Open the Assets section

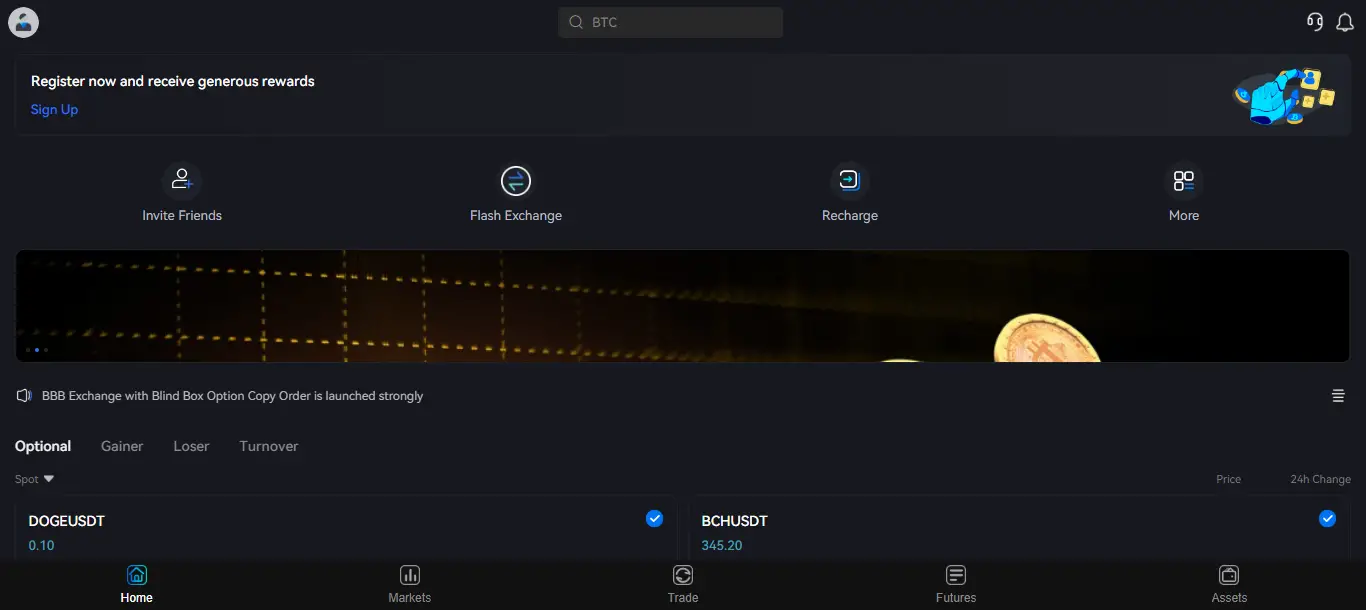1229,583
